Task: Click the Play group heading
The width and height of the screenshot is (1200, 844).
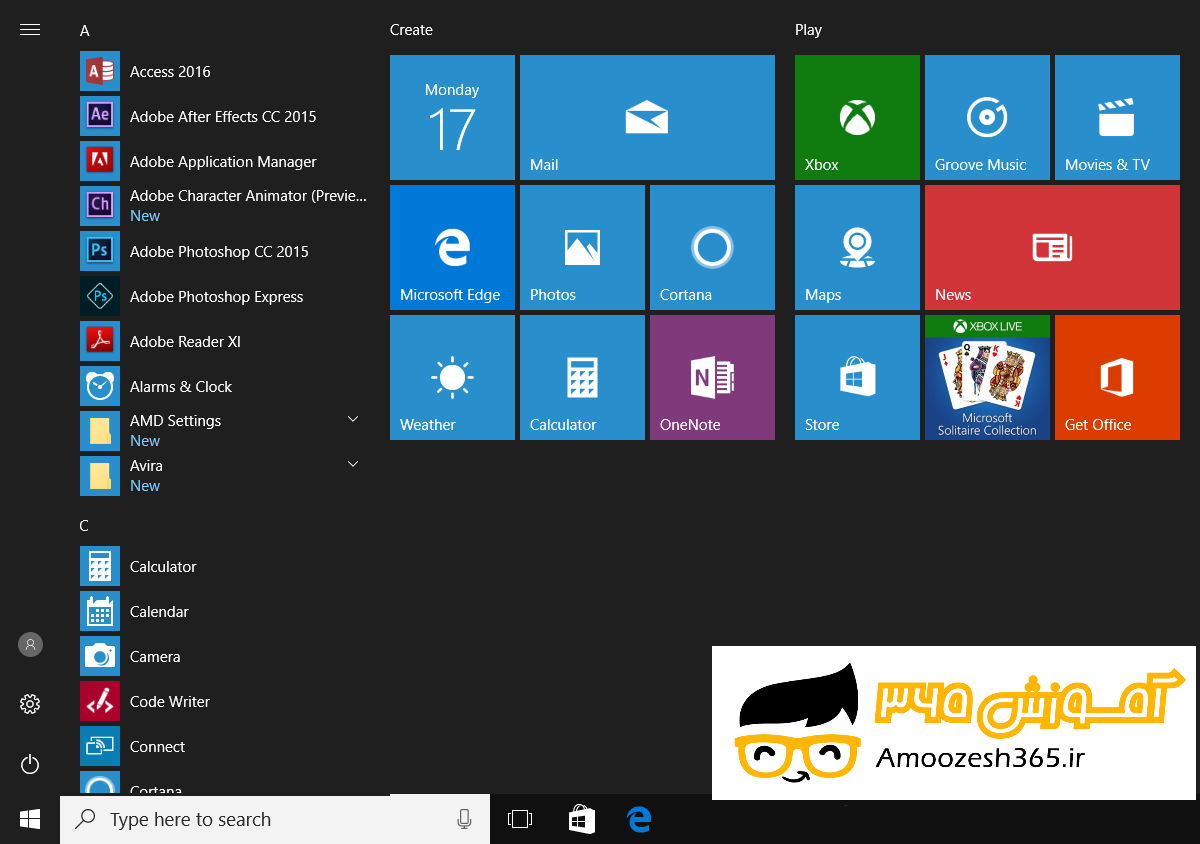Action: 808,30
